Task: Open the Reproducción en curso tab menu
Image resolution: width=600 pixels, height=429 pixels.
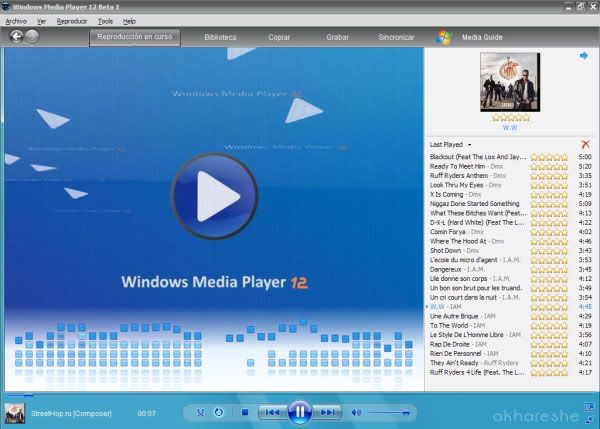Action: pyautogui.click(x=135, y=38)
